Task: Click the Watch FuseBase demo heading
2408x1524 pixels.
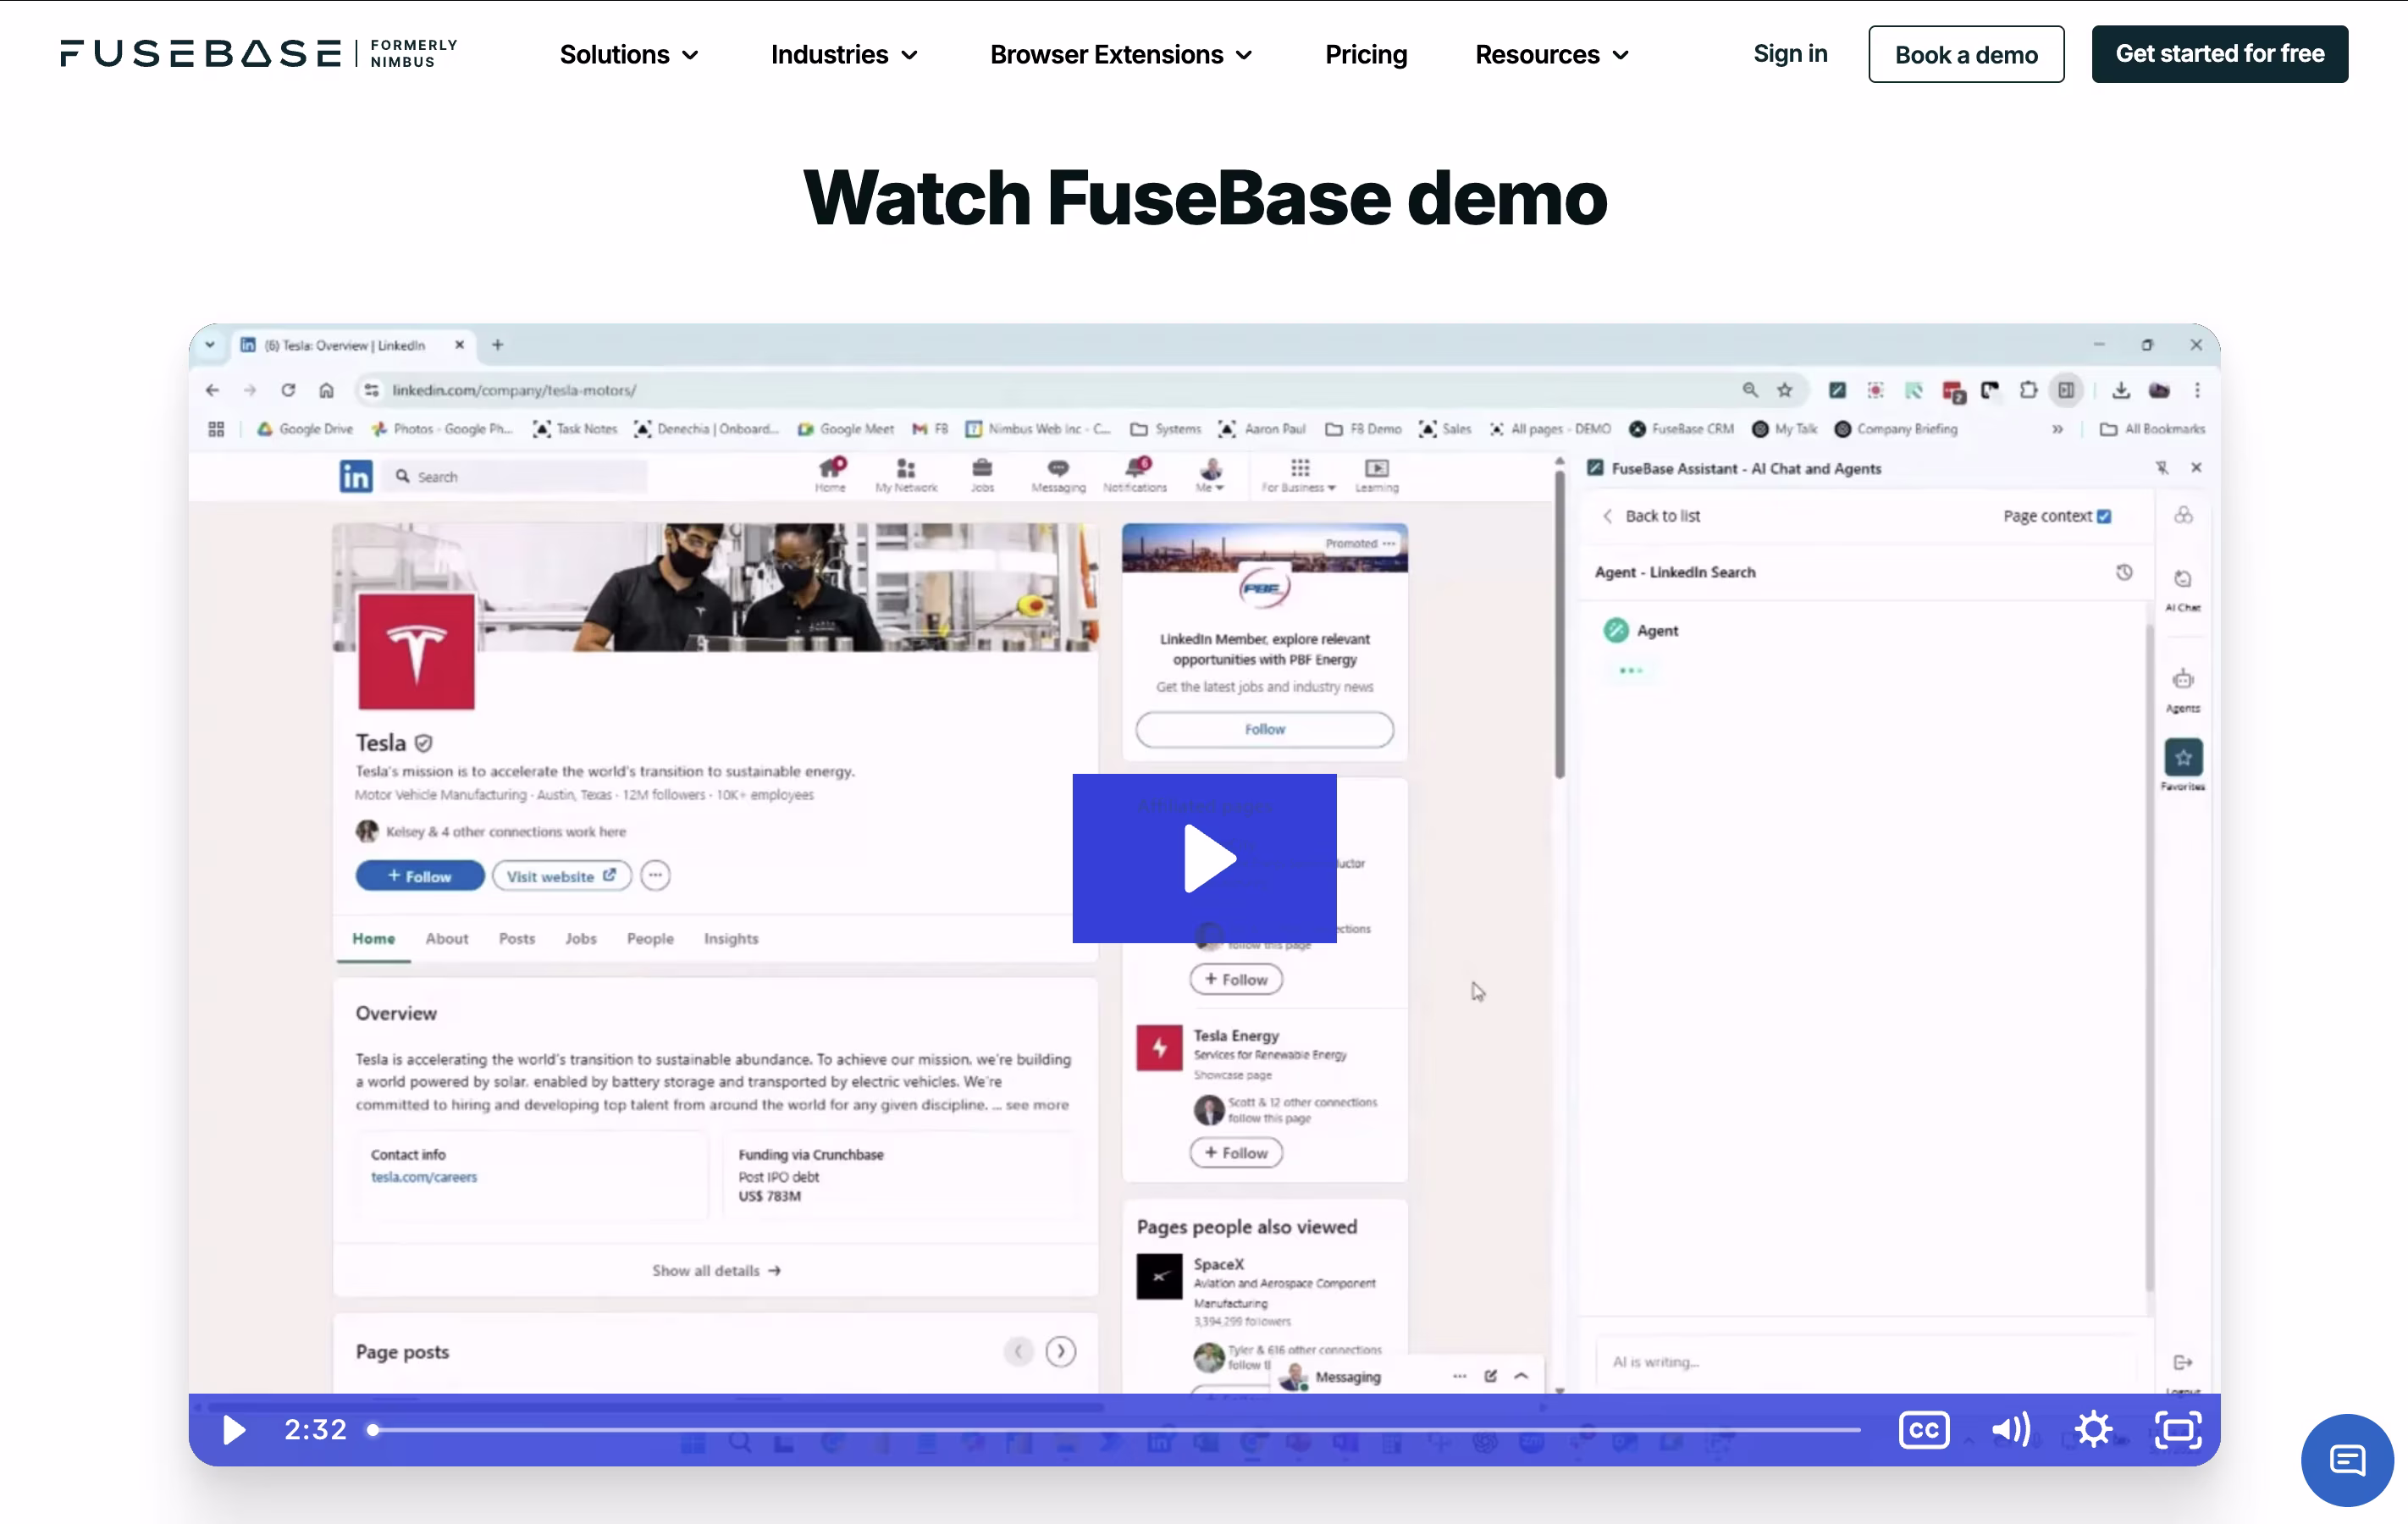Action: [x=1204, y=198]
